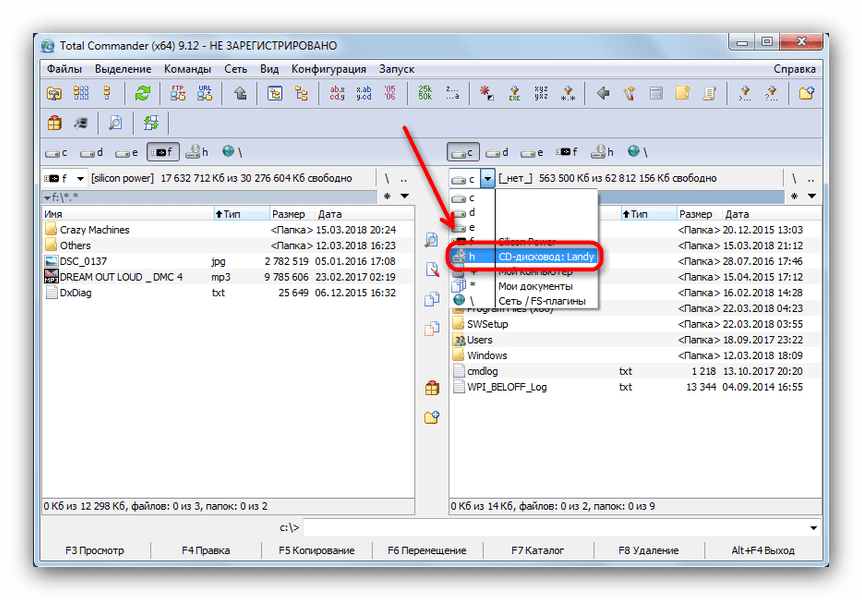Open left panel directory history arrow
862x600 pixels.
point(405,196)
